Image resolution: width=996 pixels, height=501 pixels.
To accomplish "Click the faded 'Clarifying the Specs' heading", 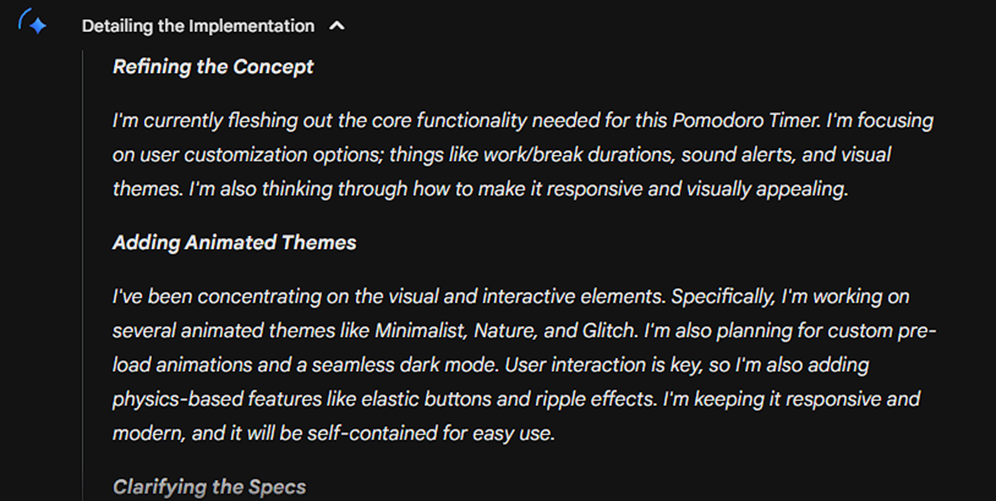I will pyautogui.click(x=209, y=487).
